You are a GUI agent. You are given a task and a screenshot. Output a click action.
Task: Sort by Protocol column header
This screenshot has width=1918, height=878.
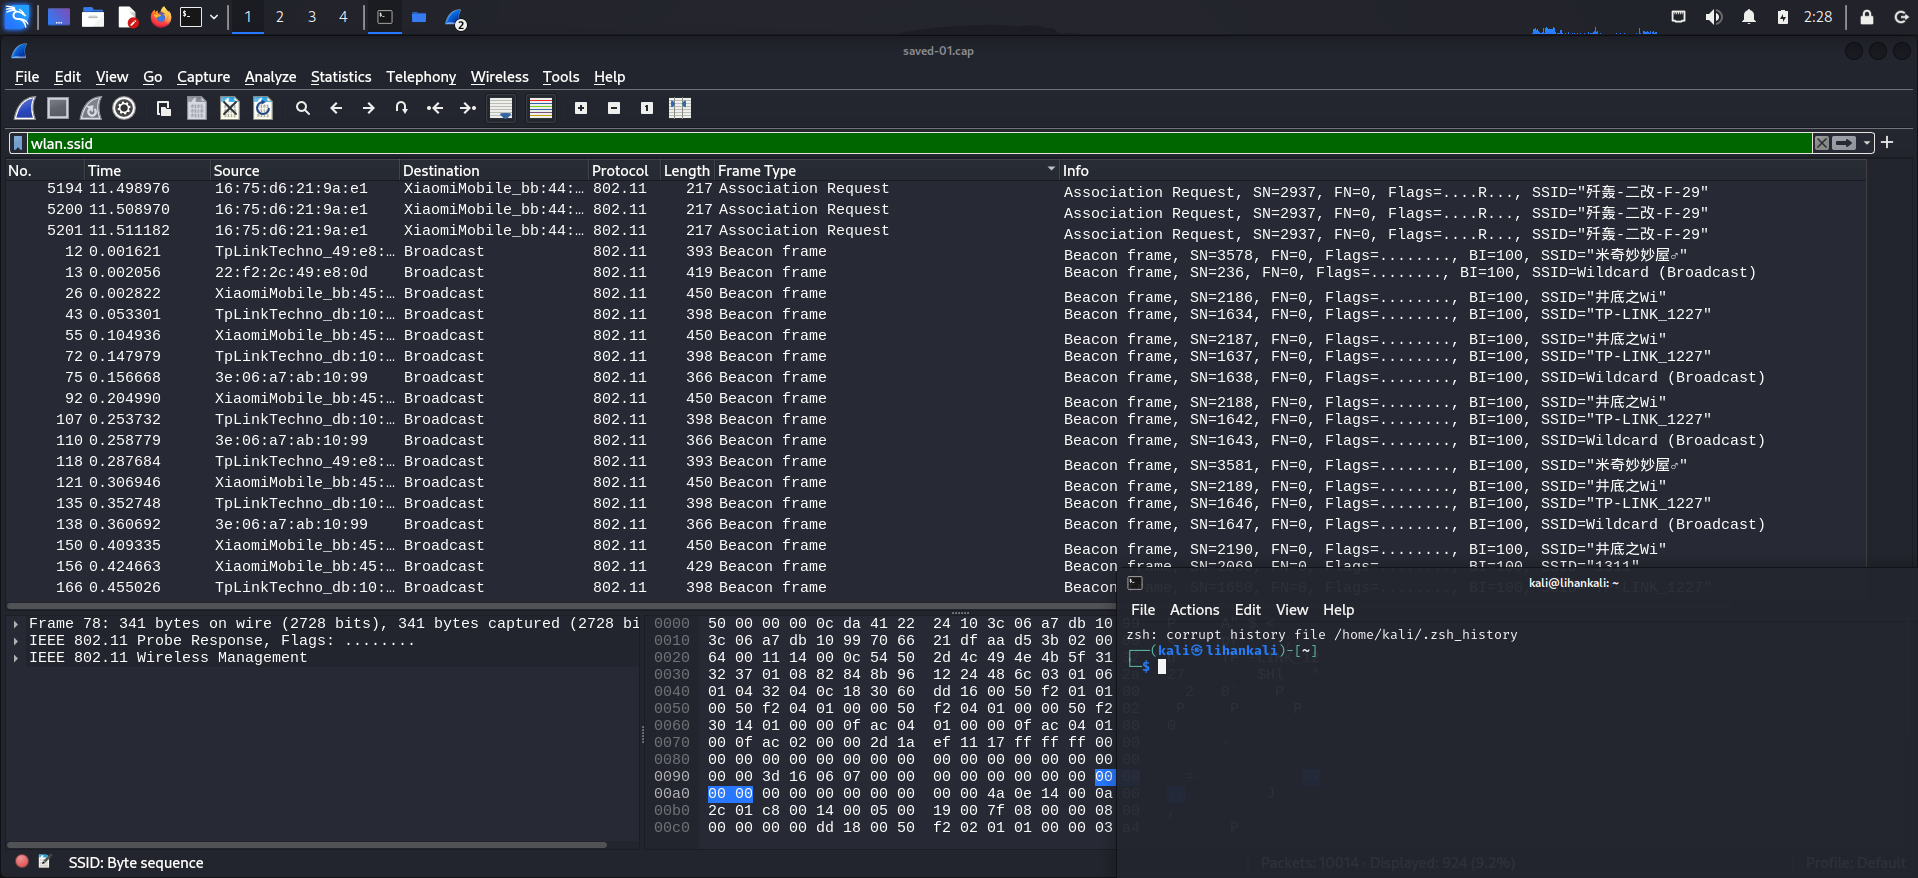coord(624,171)
